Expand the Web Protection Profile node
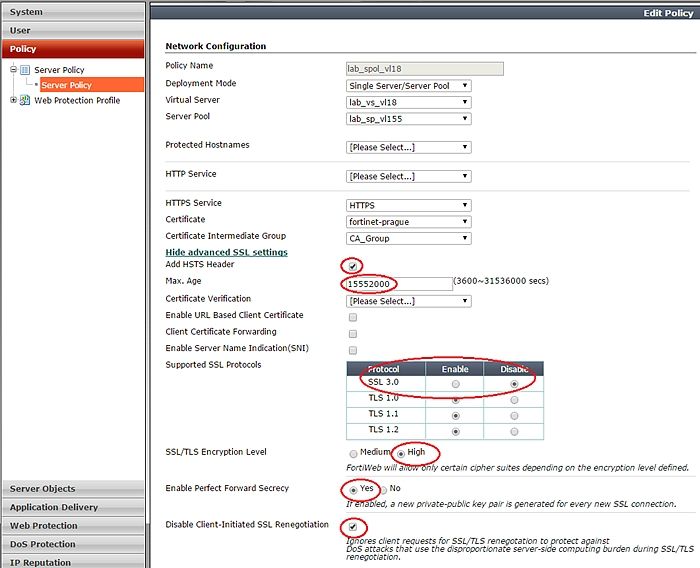The image size is (700, 568). tap(13, 100)
